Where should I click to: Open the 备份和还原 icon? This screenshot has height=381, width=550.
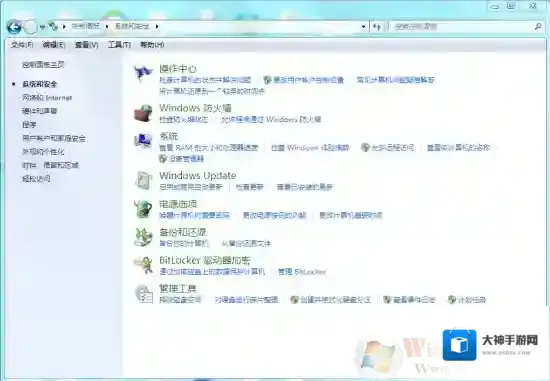click(x=143, y=237)
